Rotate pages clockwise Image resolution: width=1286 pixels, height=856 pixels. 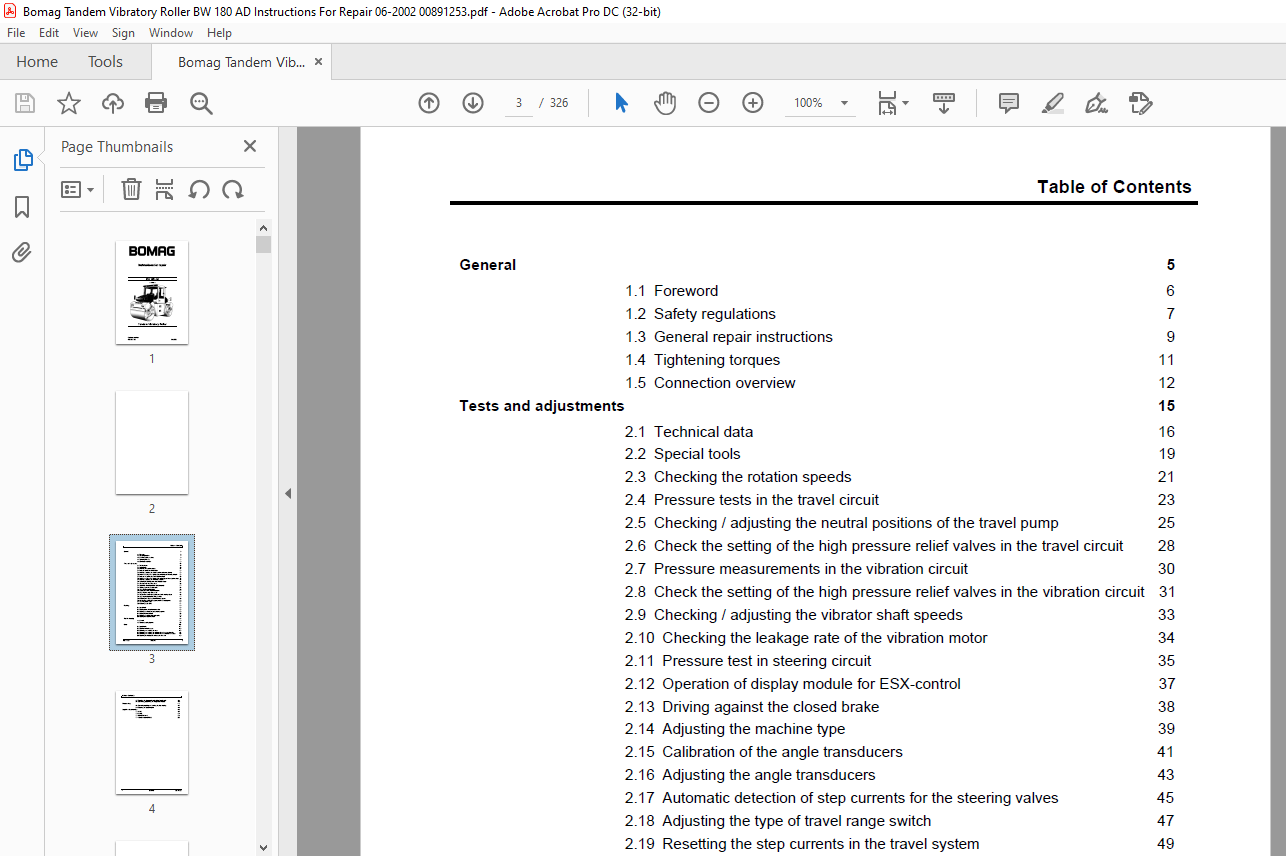[x=233, y=189]
